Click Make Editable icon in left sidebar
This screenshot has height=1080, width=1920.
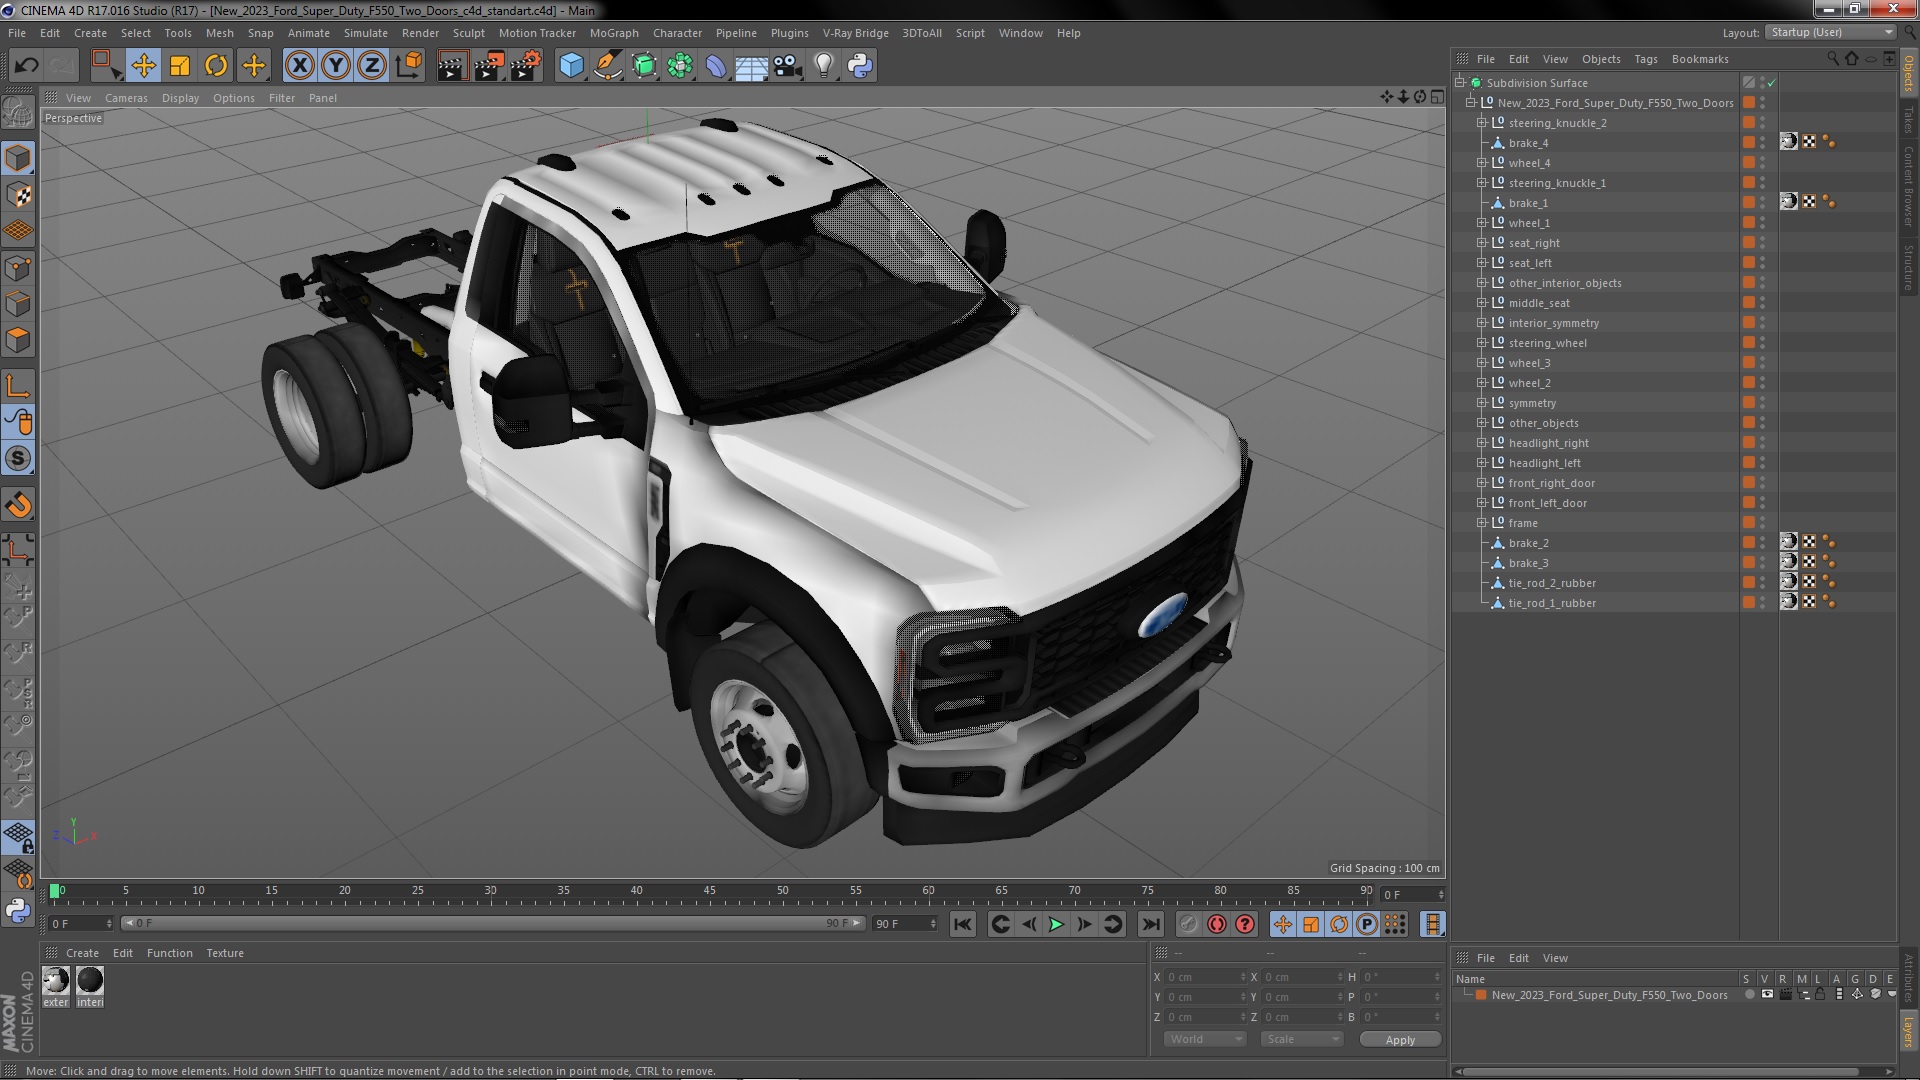click(x=18, y=112)
